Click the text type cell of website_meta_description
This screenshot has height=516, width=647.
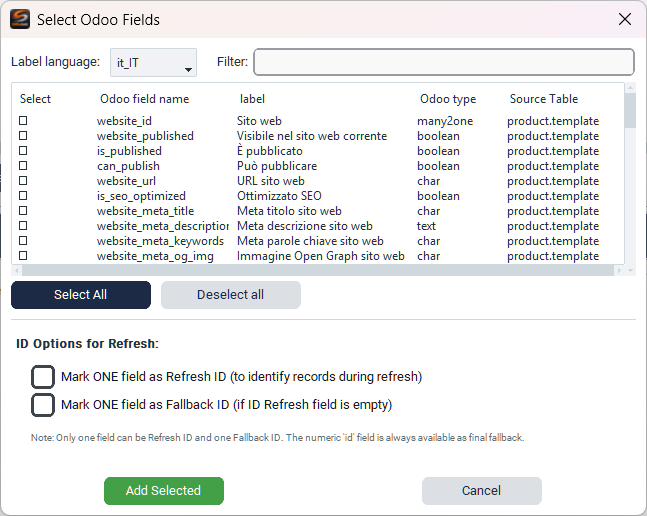(x=426, y=226)
